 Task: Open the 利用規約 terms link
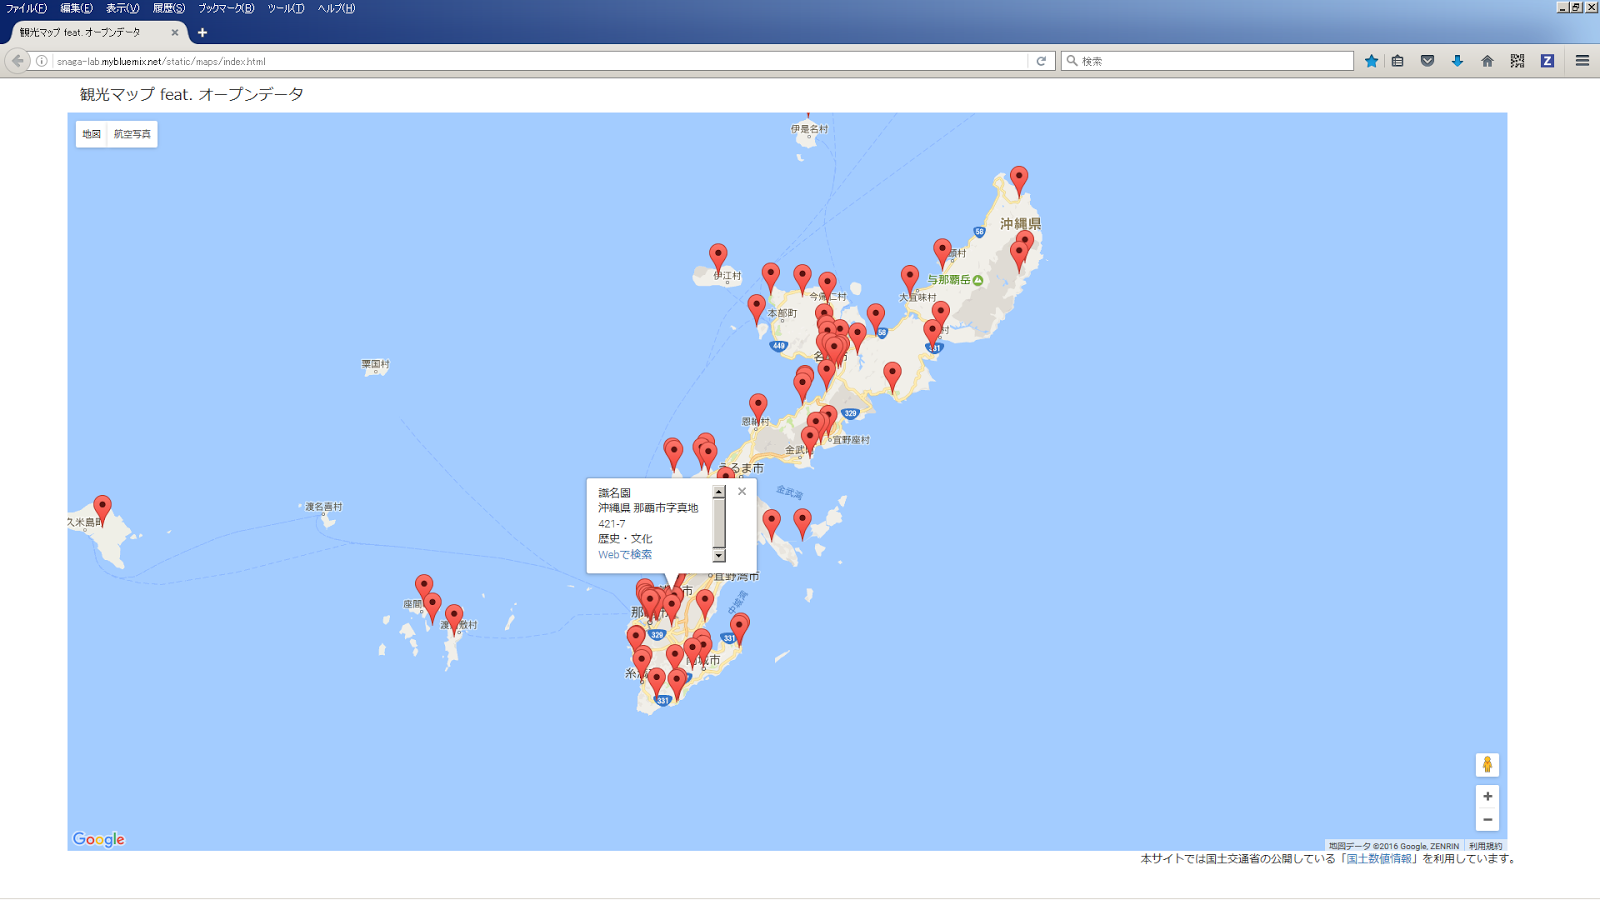[1485, 846]
